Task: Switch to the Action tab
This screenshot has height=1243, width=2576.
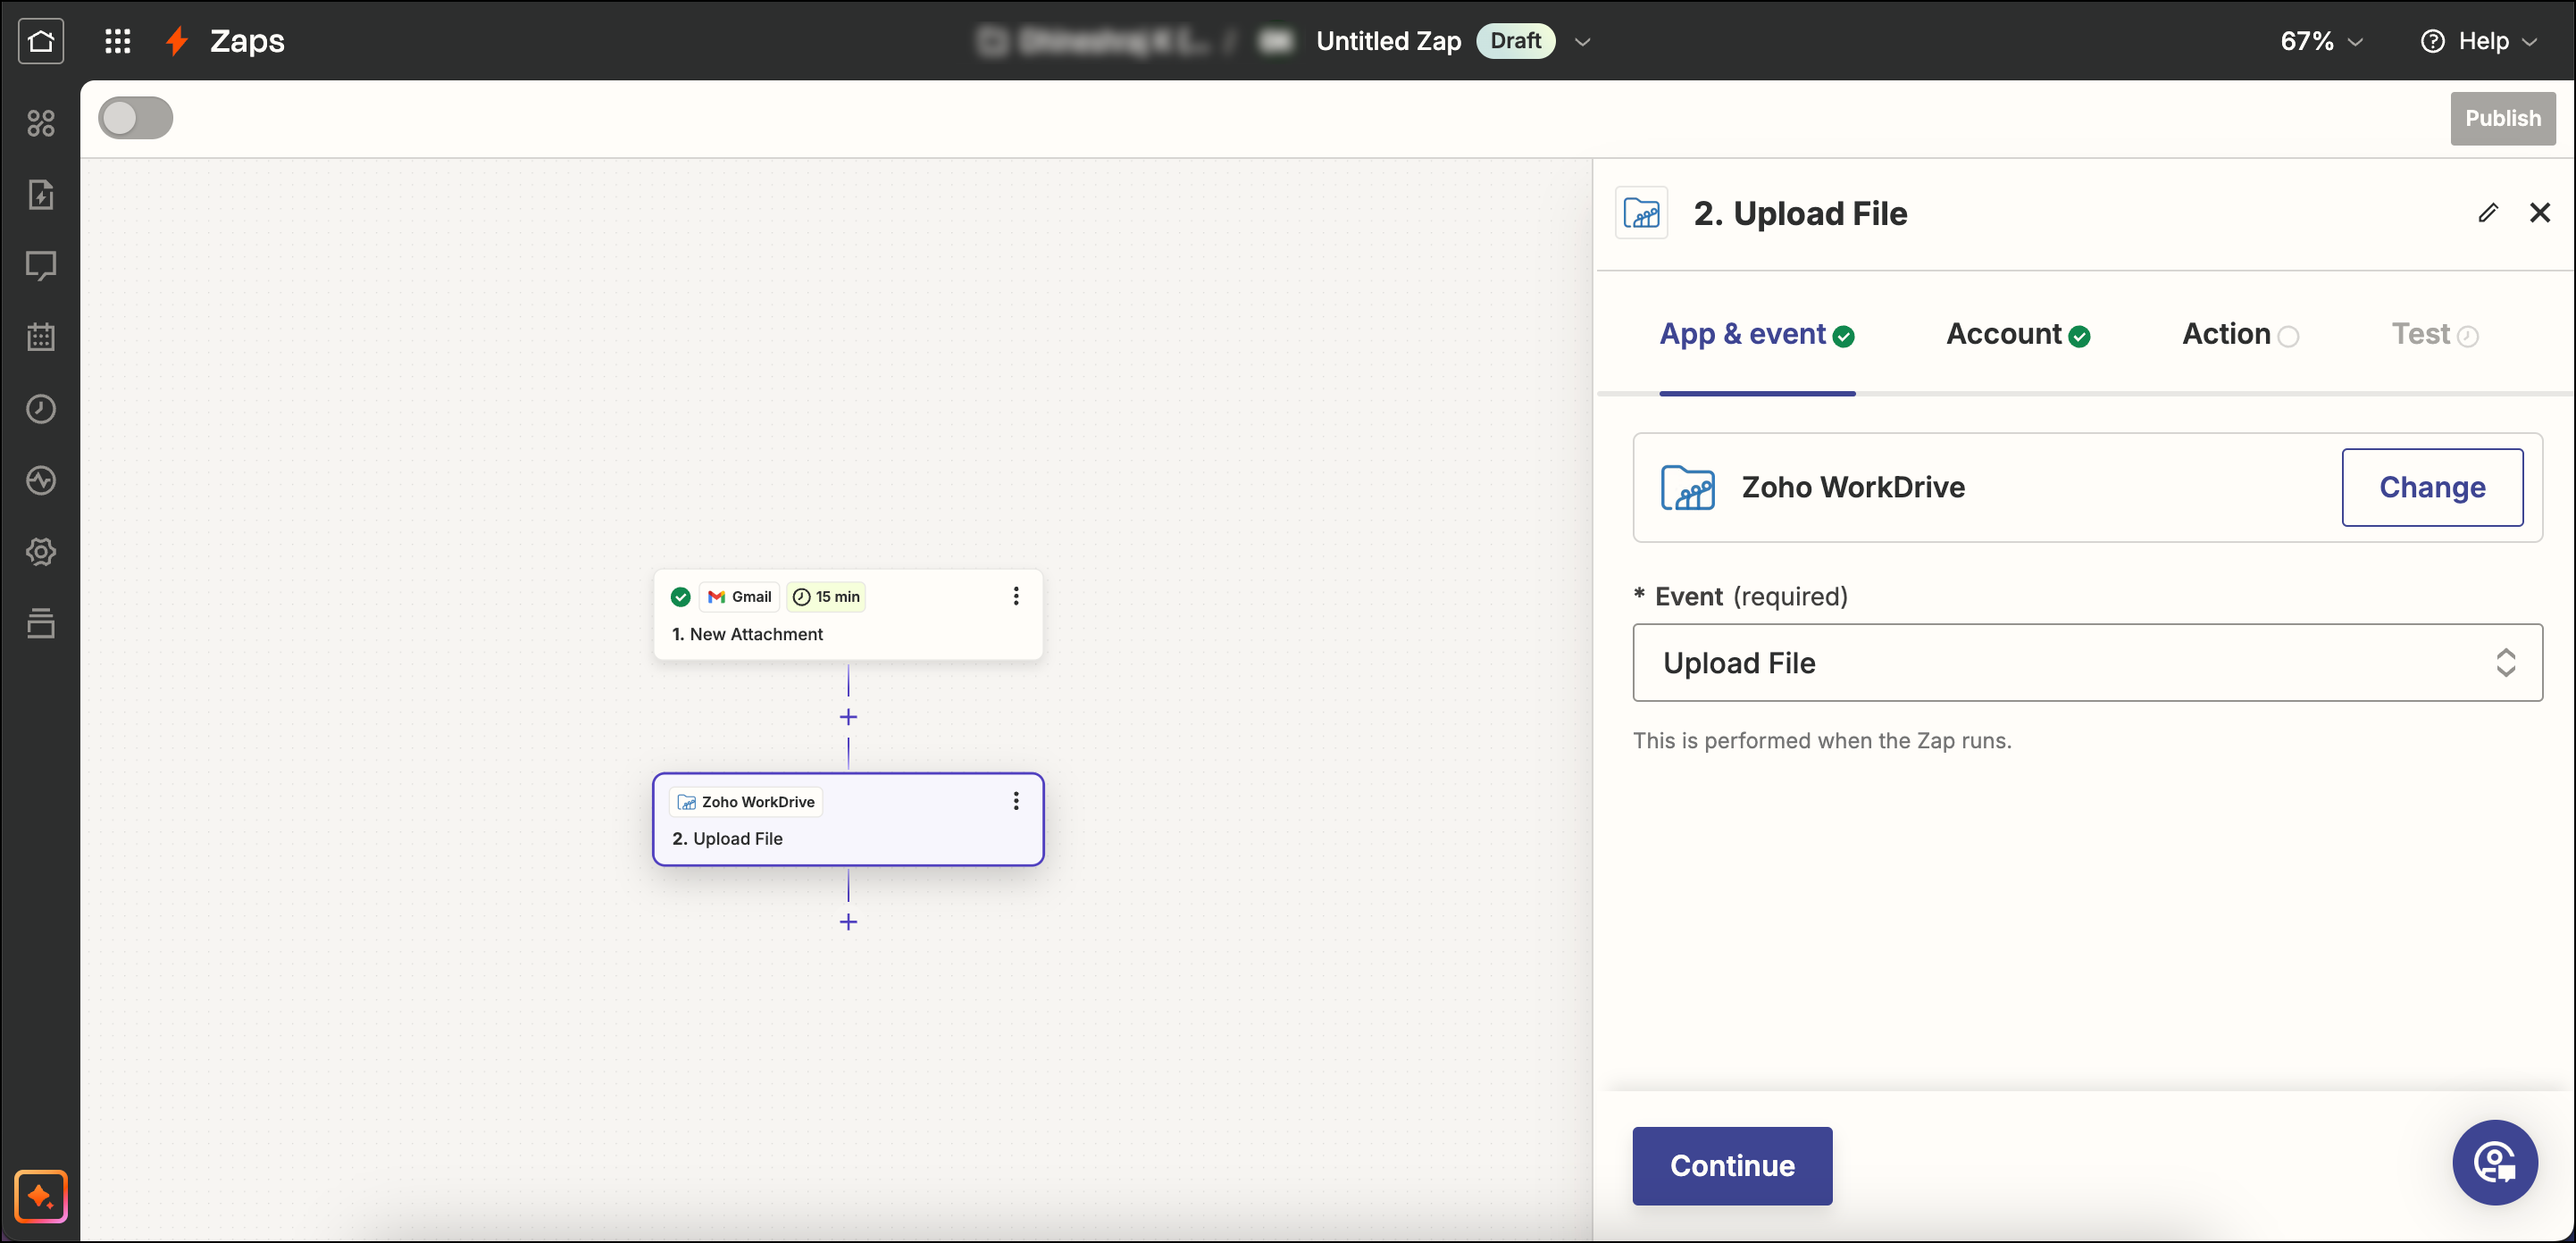Action: click(x=2240, y=334)
